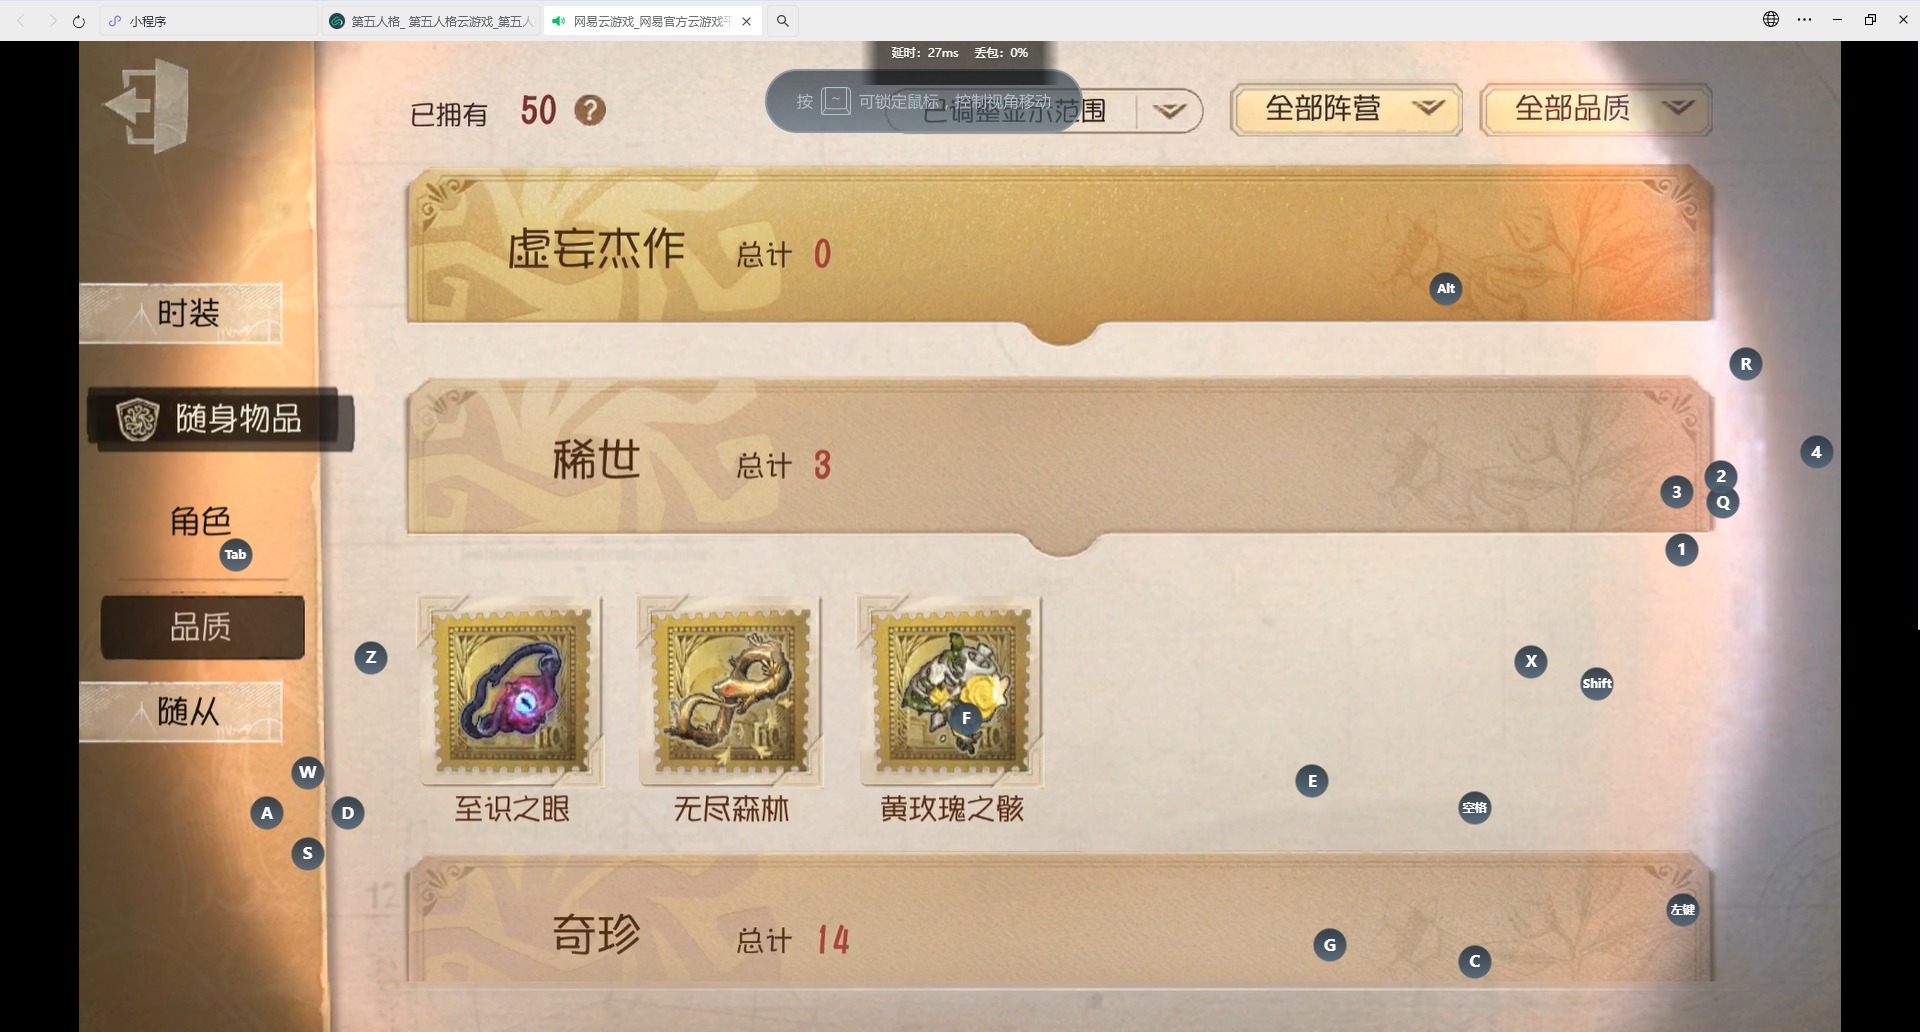Screen dimensions: 1920x1032
Task: Open the globe language icon
Action: pos(1771,19)
